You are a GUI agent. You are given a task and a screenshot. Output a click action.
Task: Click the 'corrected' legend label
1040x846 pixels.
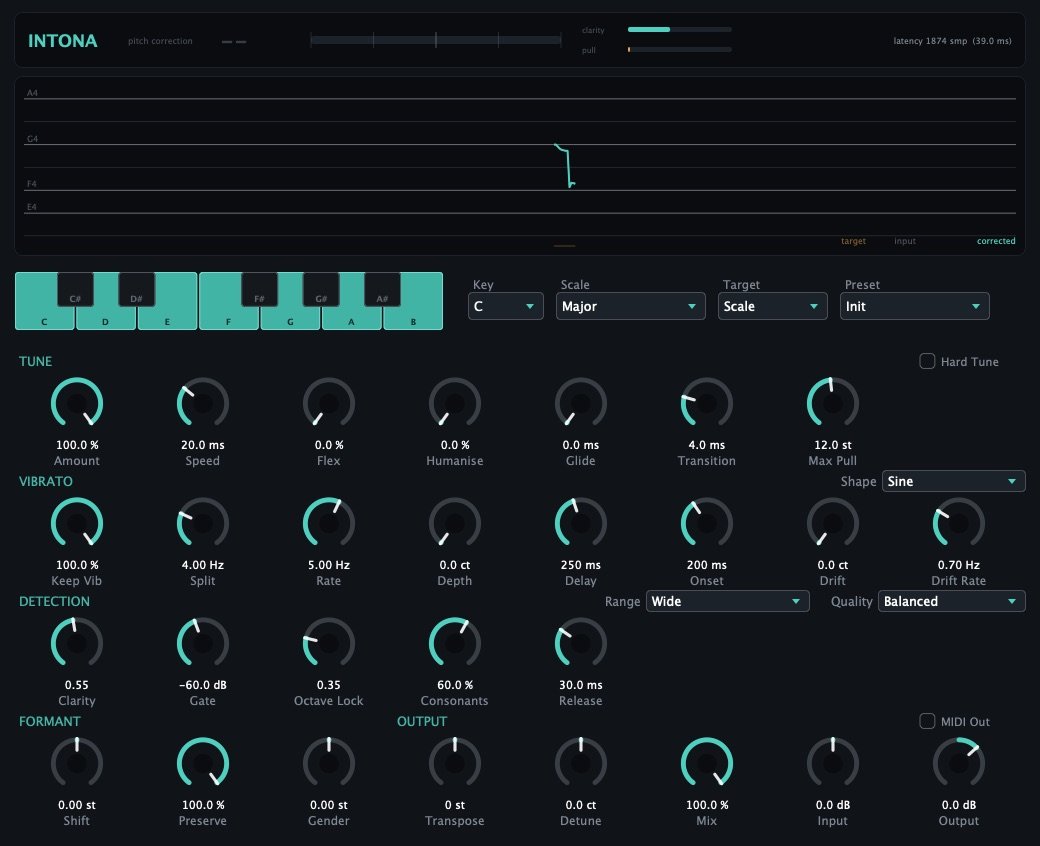tap(996, 241)
